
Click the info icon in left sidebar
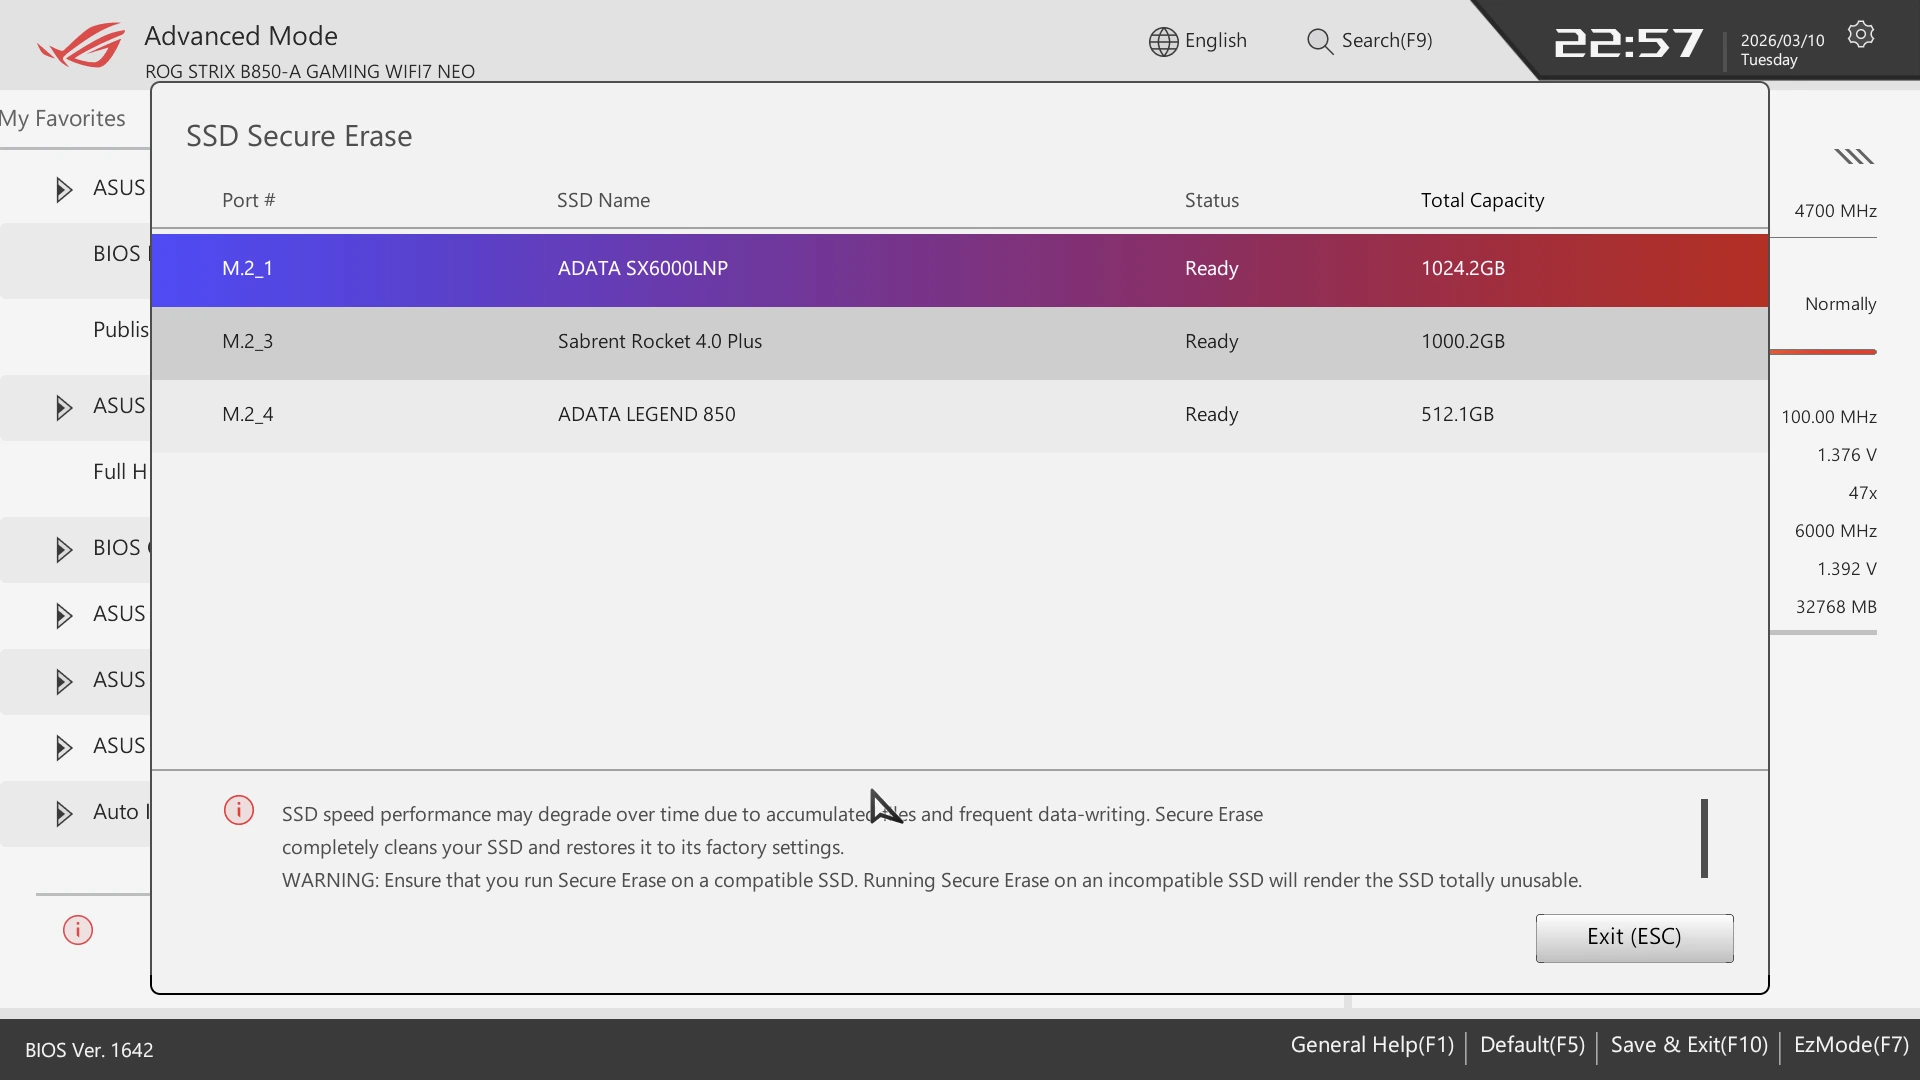pyautogui.click(x=78, y=930)
